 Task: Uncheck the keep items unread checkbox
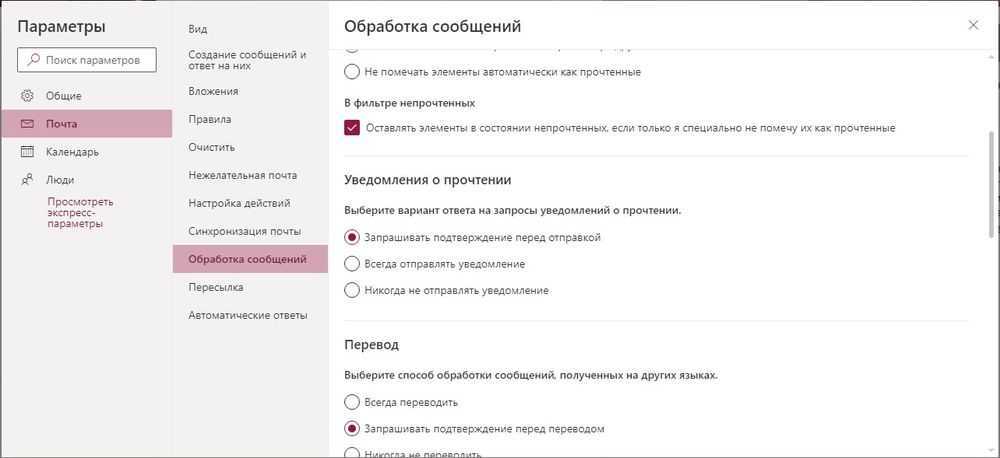coord(351,128)
